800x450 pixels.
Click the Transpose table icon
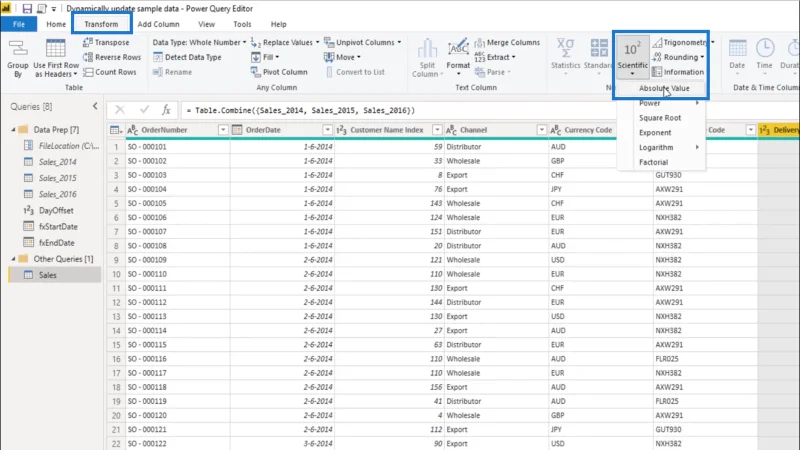coord(88,42)
